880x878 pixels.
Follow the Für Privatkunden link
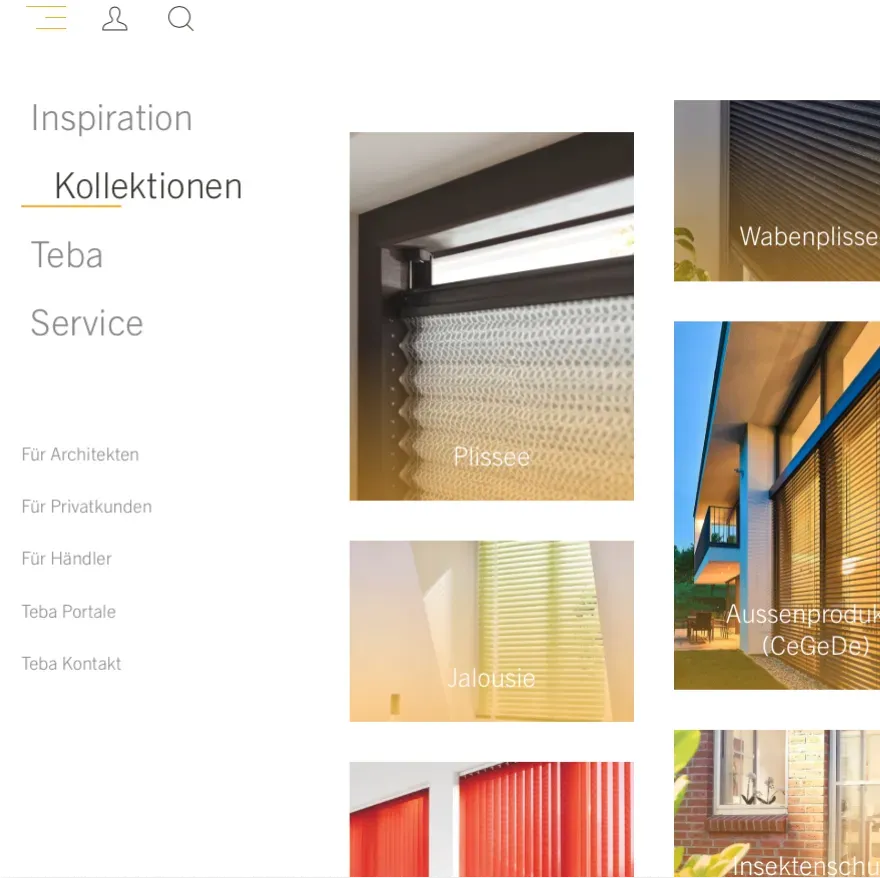[x=86, y=506]
